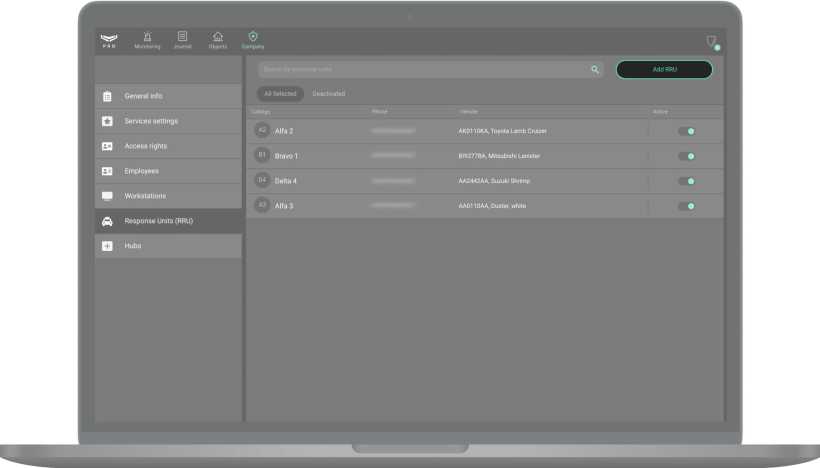
Task: Open General info in sidebar
Action: pos(143,96)
